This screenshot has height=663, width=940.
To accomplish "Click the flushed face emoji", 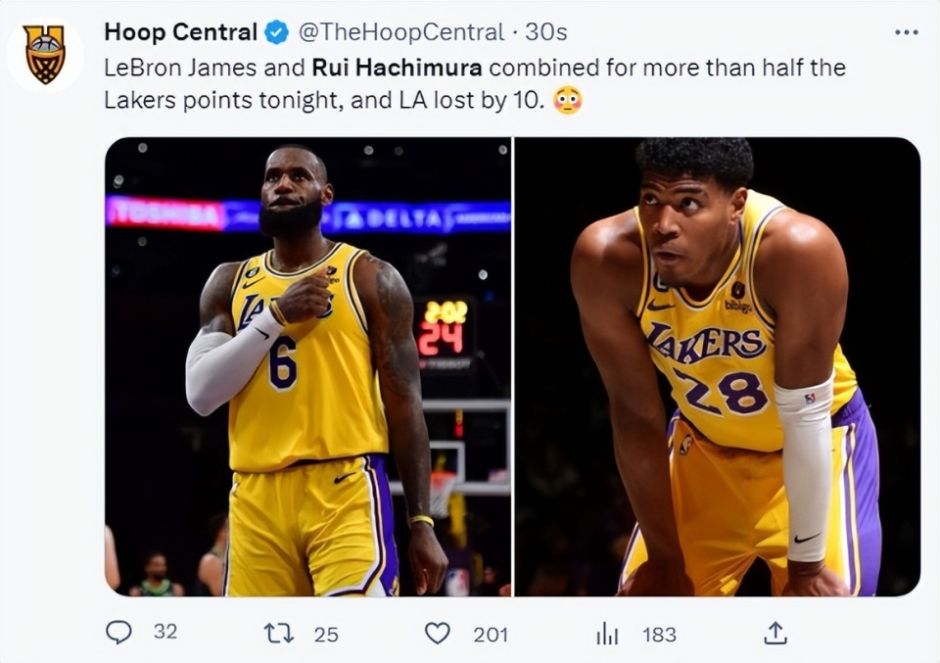I will pyautogui.click(x=567, y=101).
